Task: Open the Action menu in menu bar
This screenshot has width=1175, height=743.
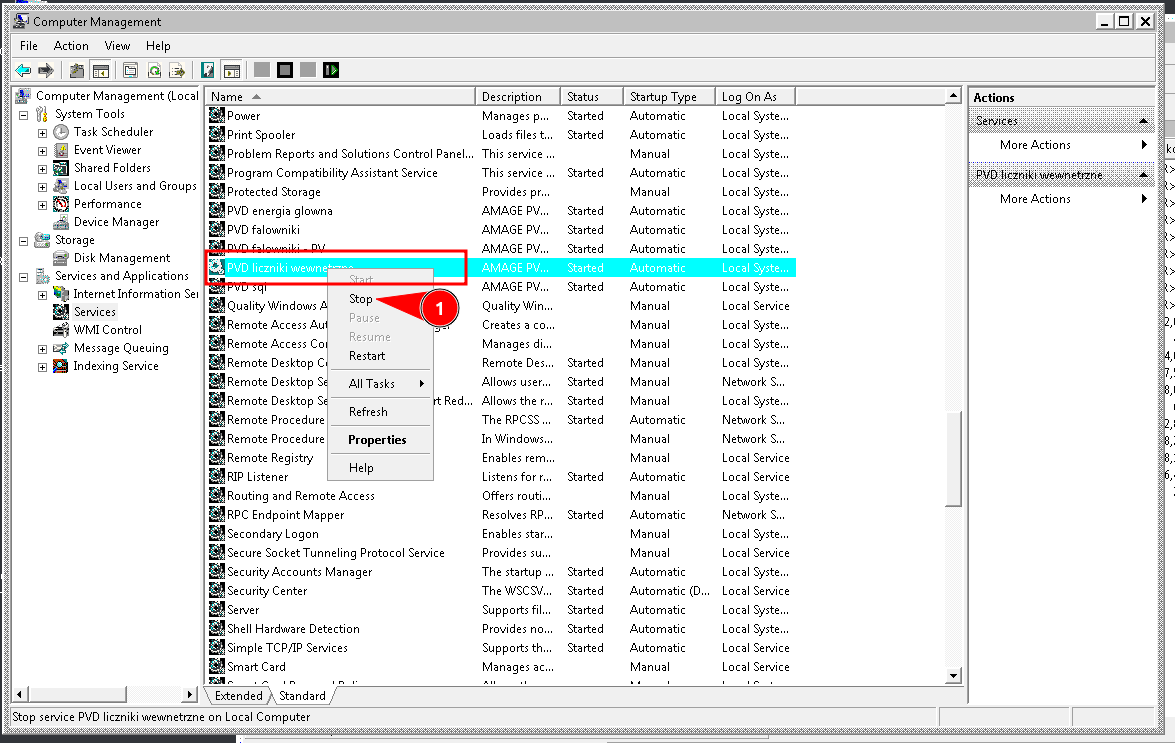Action: (71, 46)
